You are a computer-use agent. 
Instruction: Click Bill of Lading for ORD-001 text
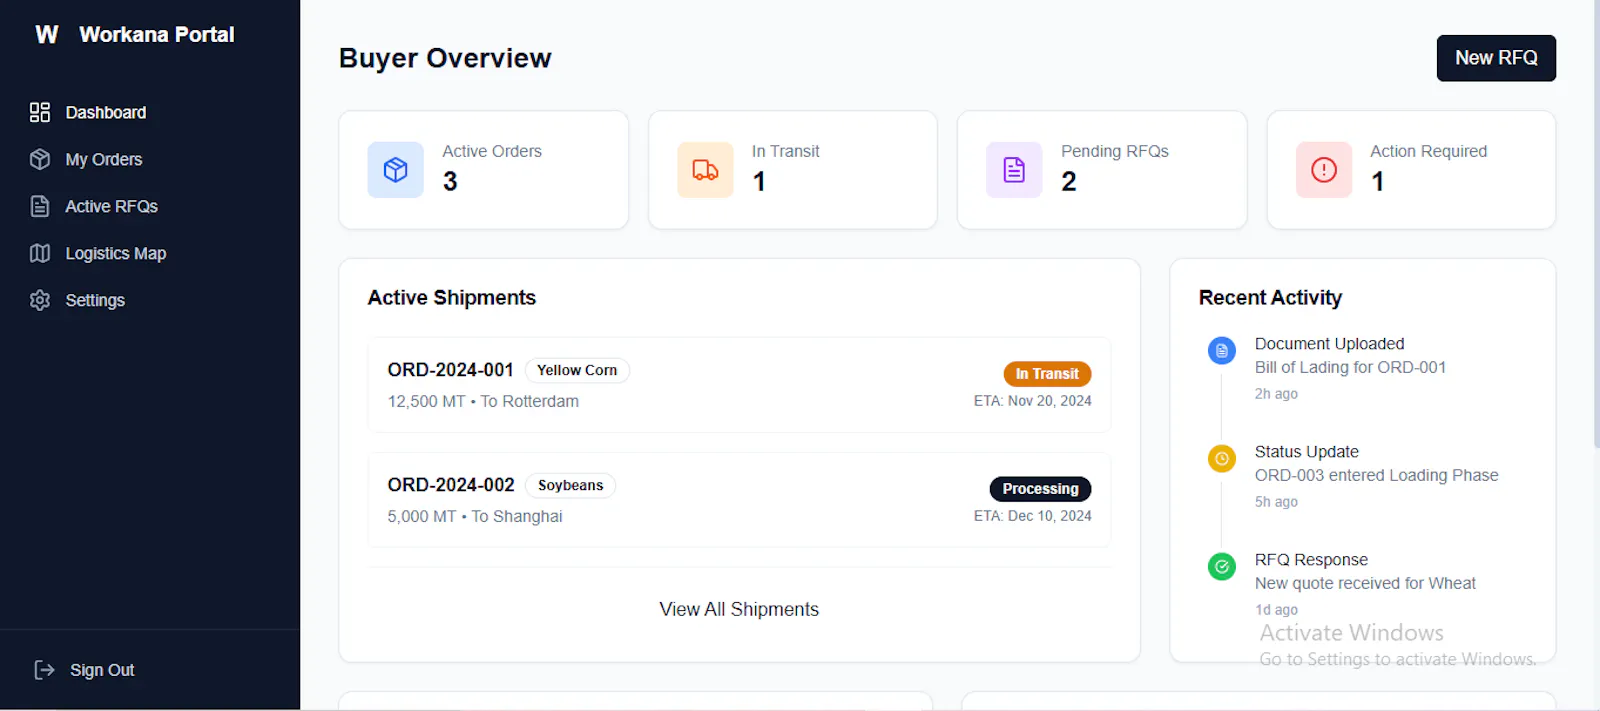(1350, 367)
